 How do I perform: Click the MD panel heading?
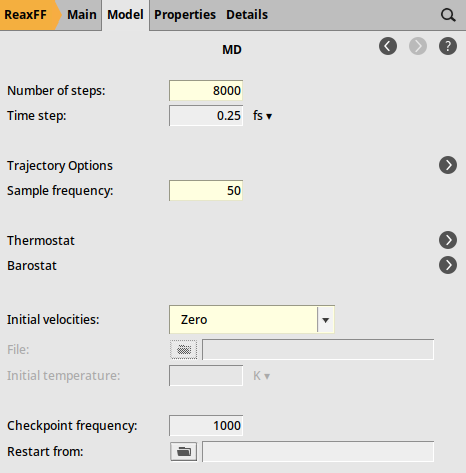232,50
